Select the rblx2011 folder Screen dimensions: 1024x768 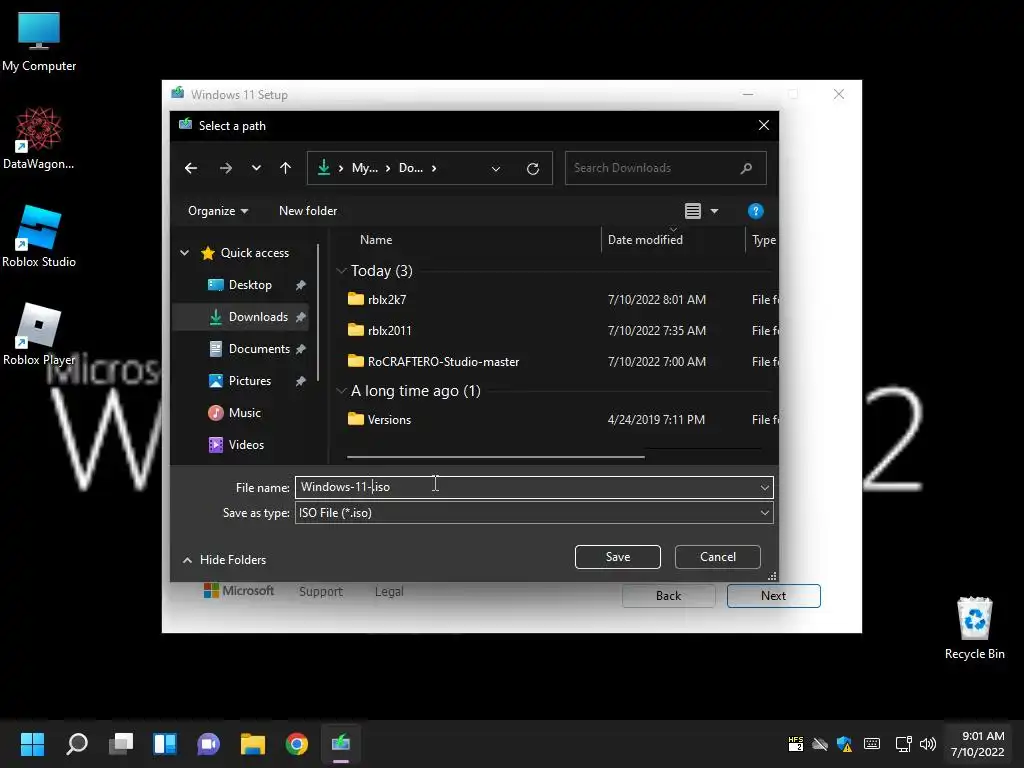click(x=389, y=330)
